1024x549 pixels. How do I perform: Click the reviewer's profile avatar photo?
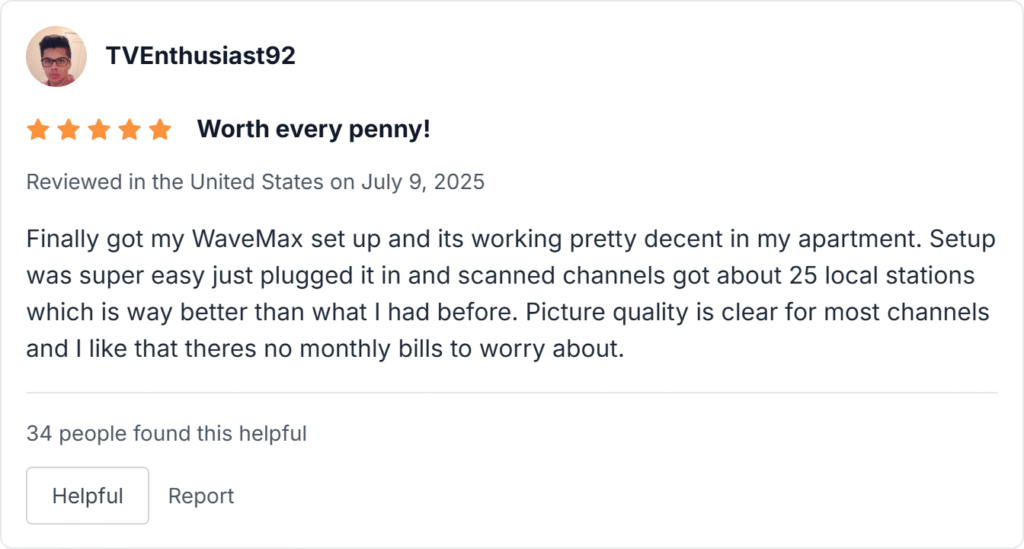[x=56, y=56]
